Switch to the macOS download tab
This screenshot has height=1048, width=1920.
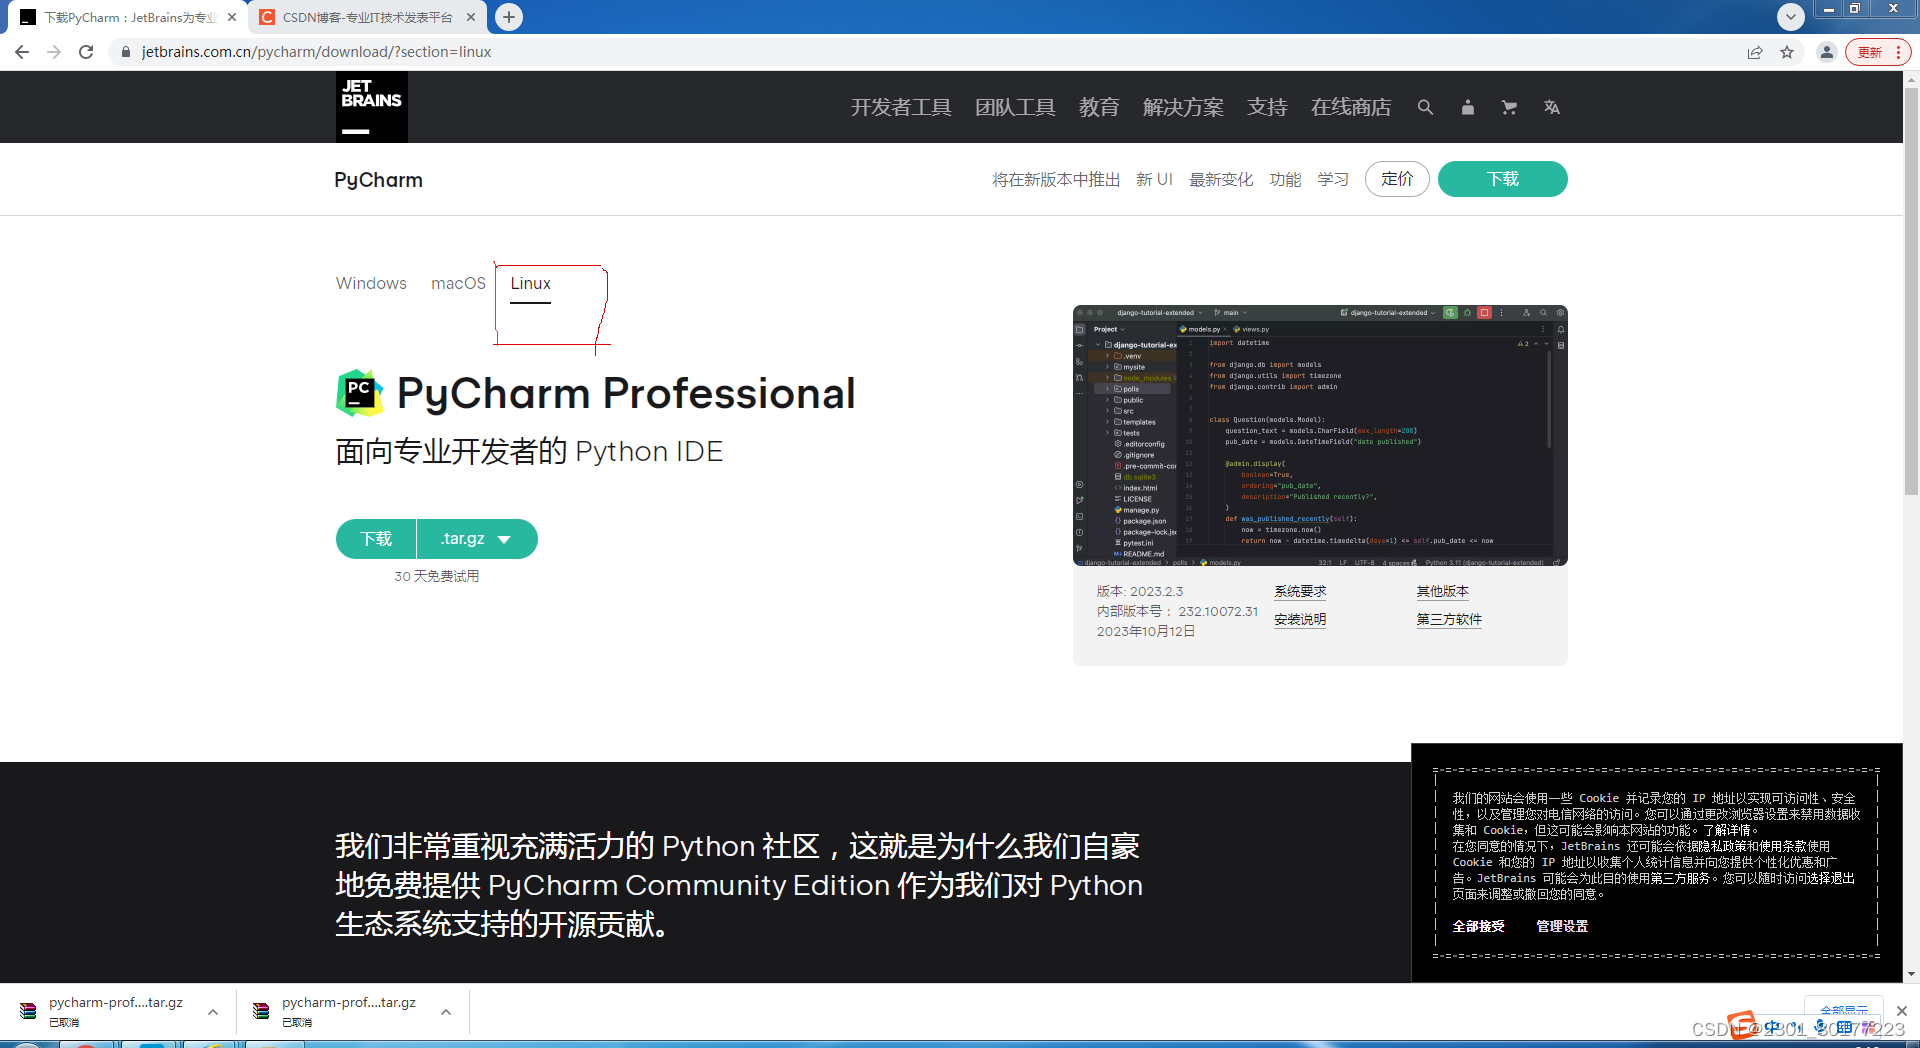457,283
